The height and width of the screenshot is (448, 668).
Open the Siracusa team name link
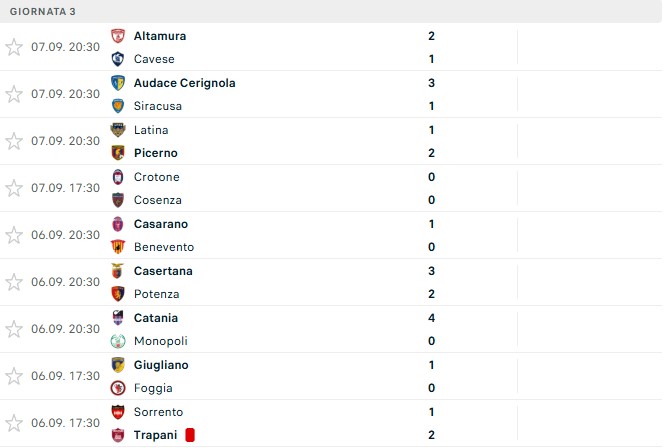pos(158,106)
